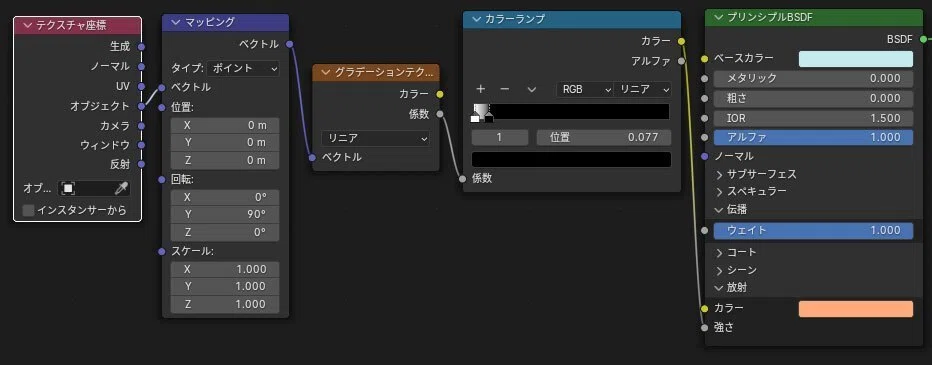Click the active stop index field 1
Image resolution: width=932 pixels, height=365 pixels.
(x=500, y=137)
